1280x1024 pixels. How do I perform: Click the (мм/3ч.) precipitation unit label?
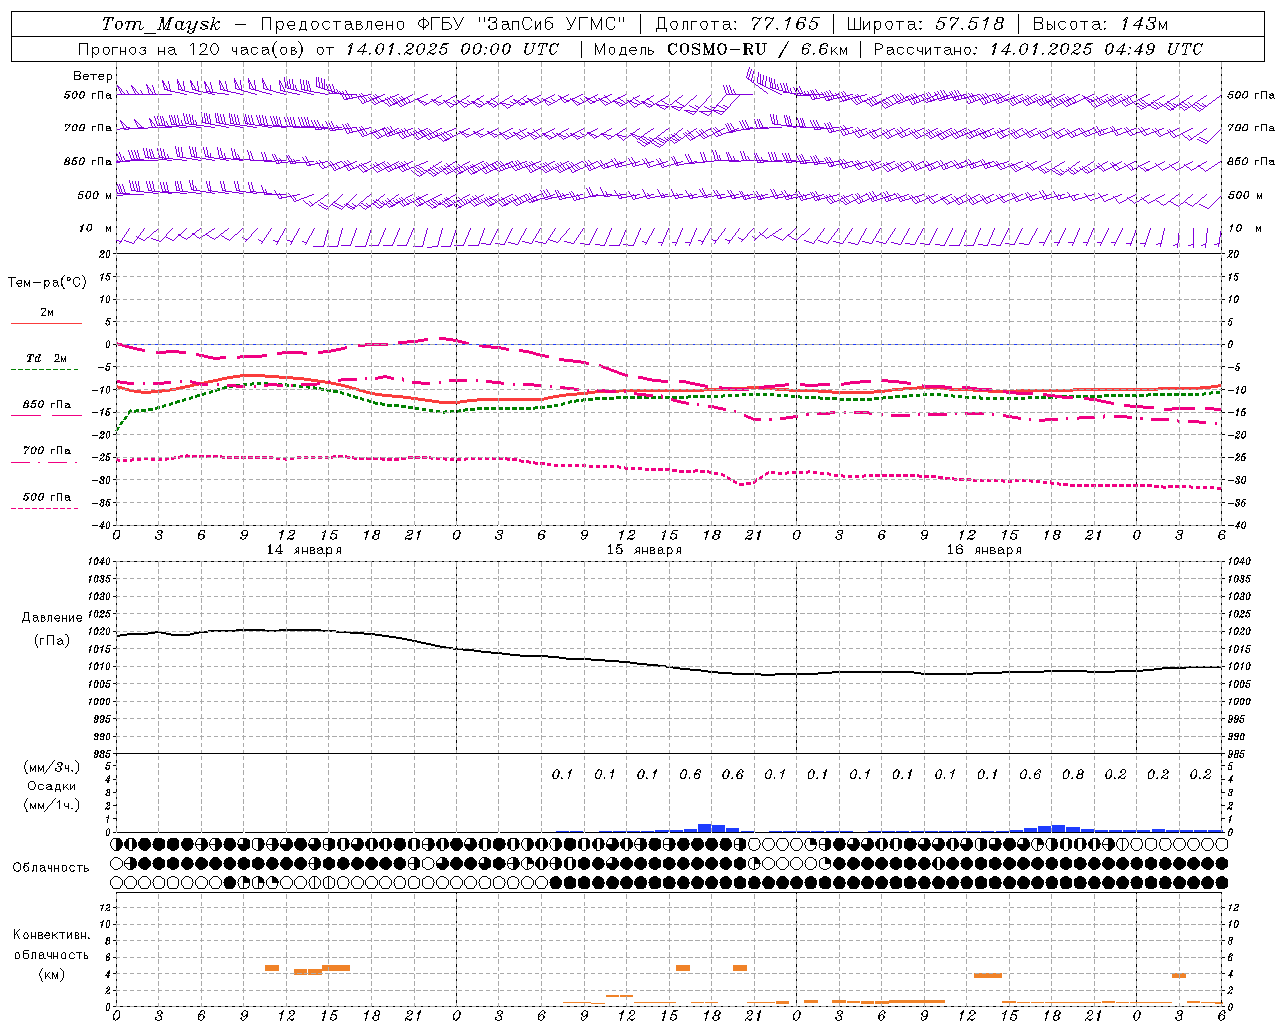51,767
